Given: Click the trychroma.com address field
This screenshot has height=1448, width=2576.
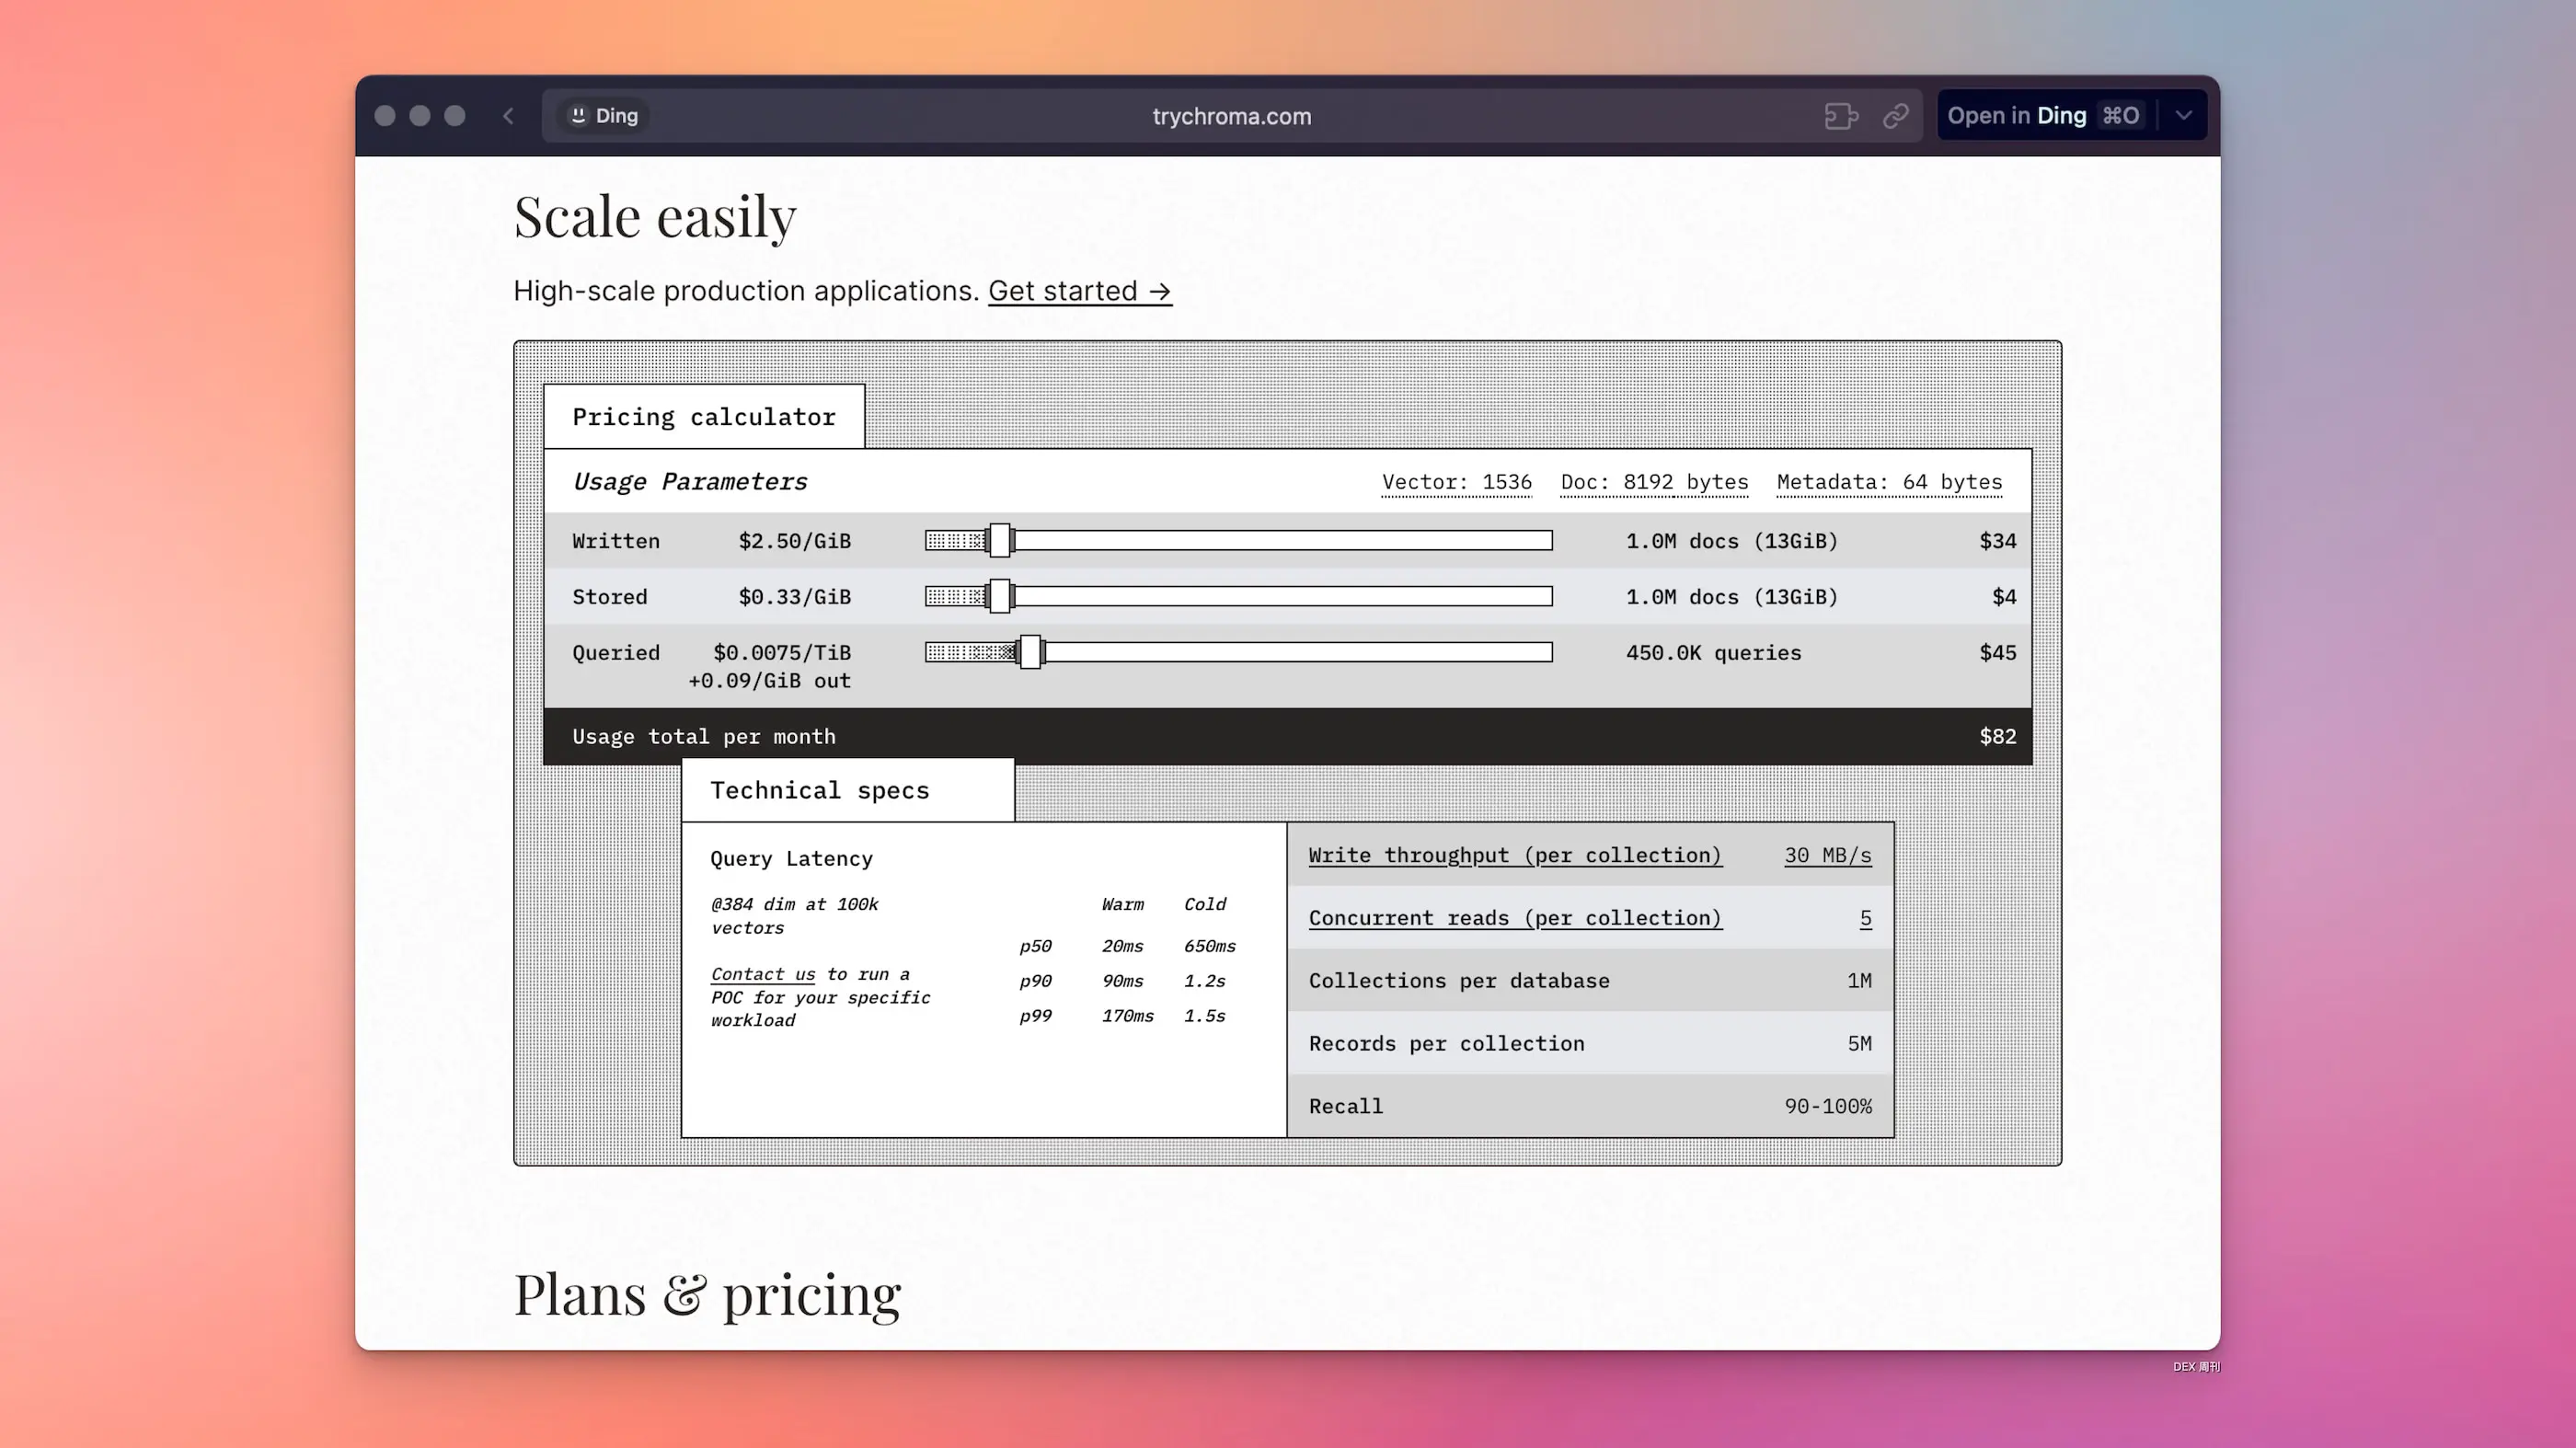Looking at the screenshot, I should (x=1230, y=116).
